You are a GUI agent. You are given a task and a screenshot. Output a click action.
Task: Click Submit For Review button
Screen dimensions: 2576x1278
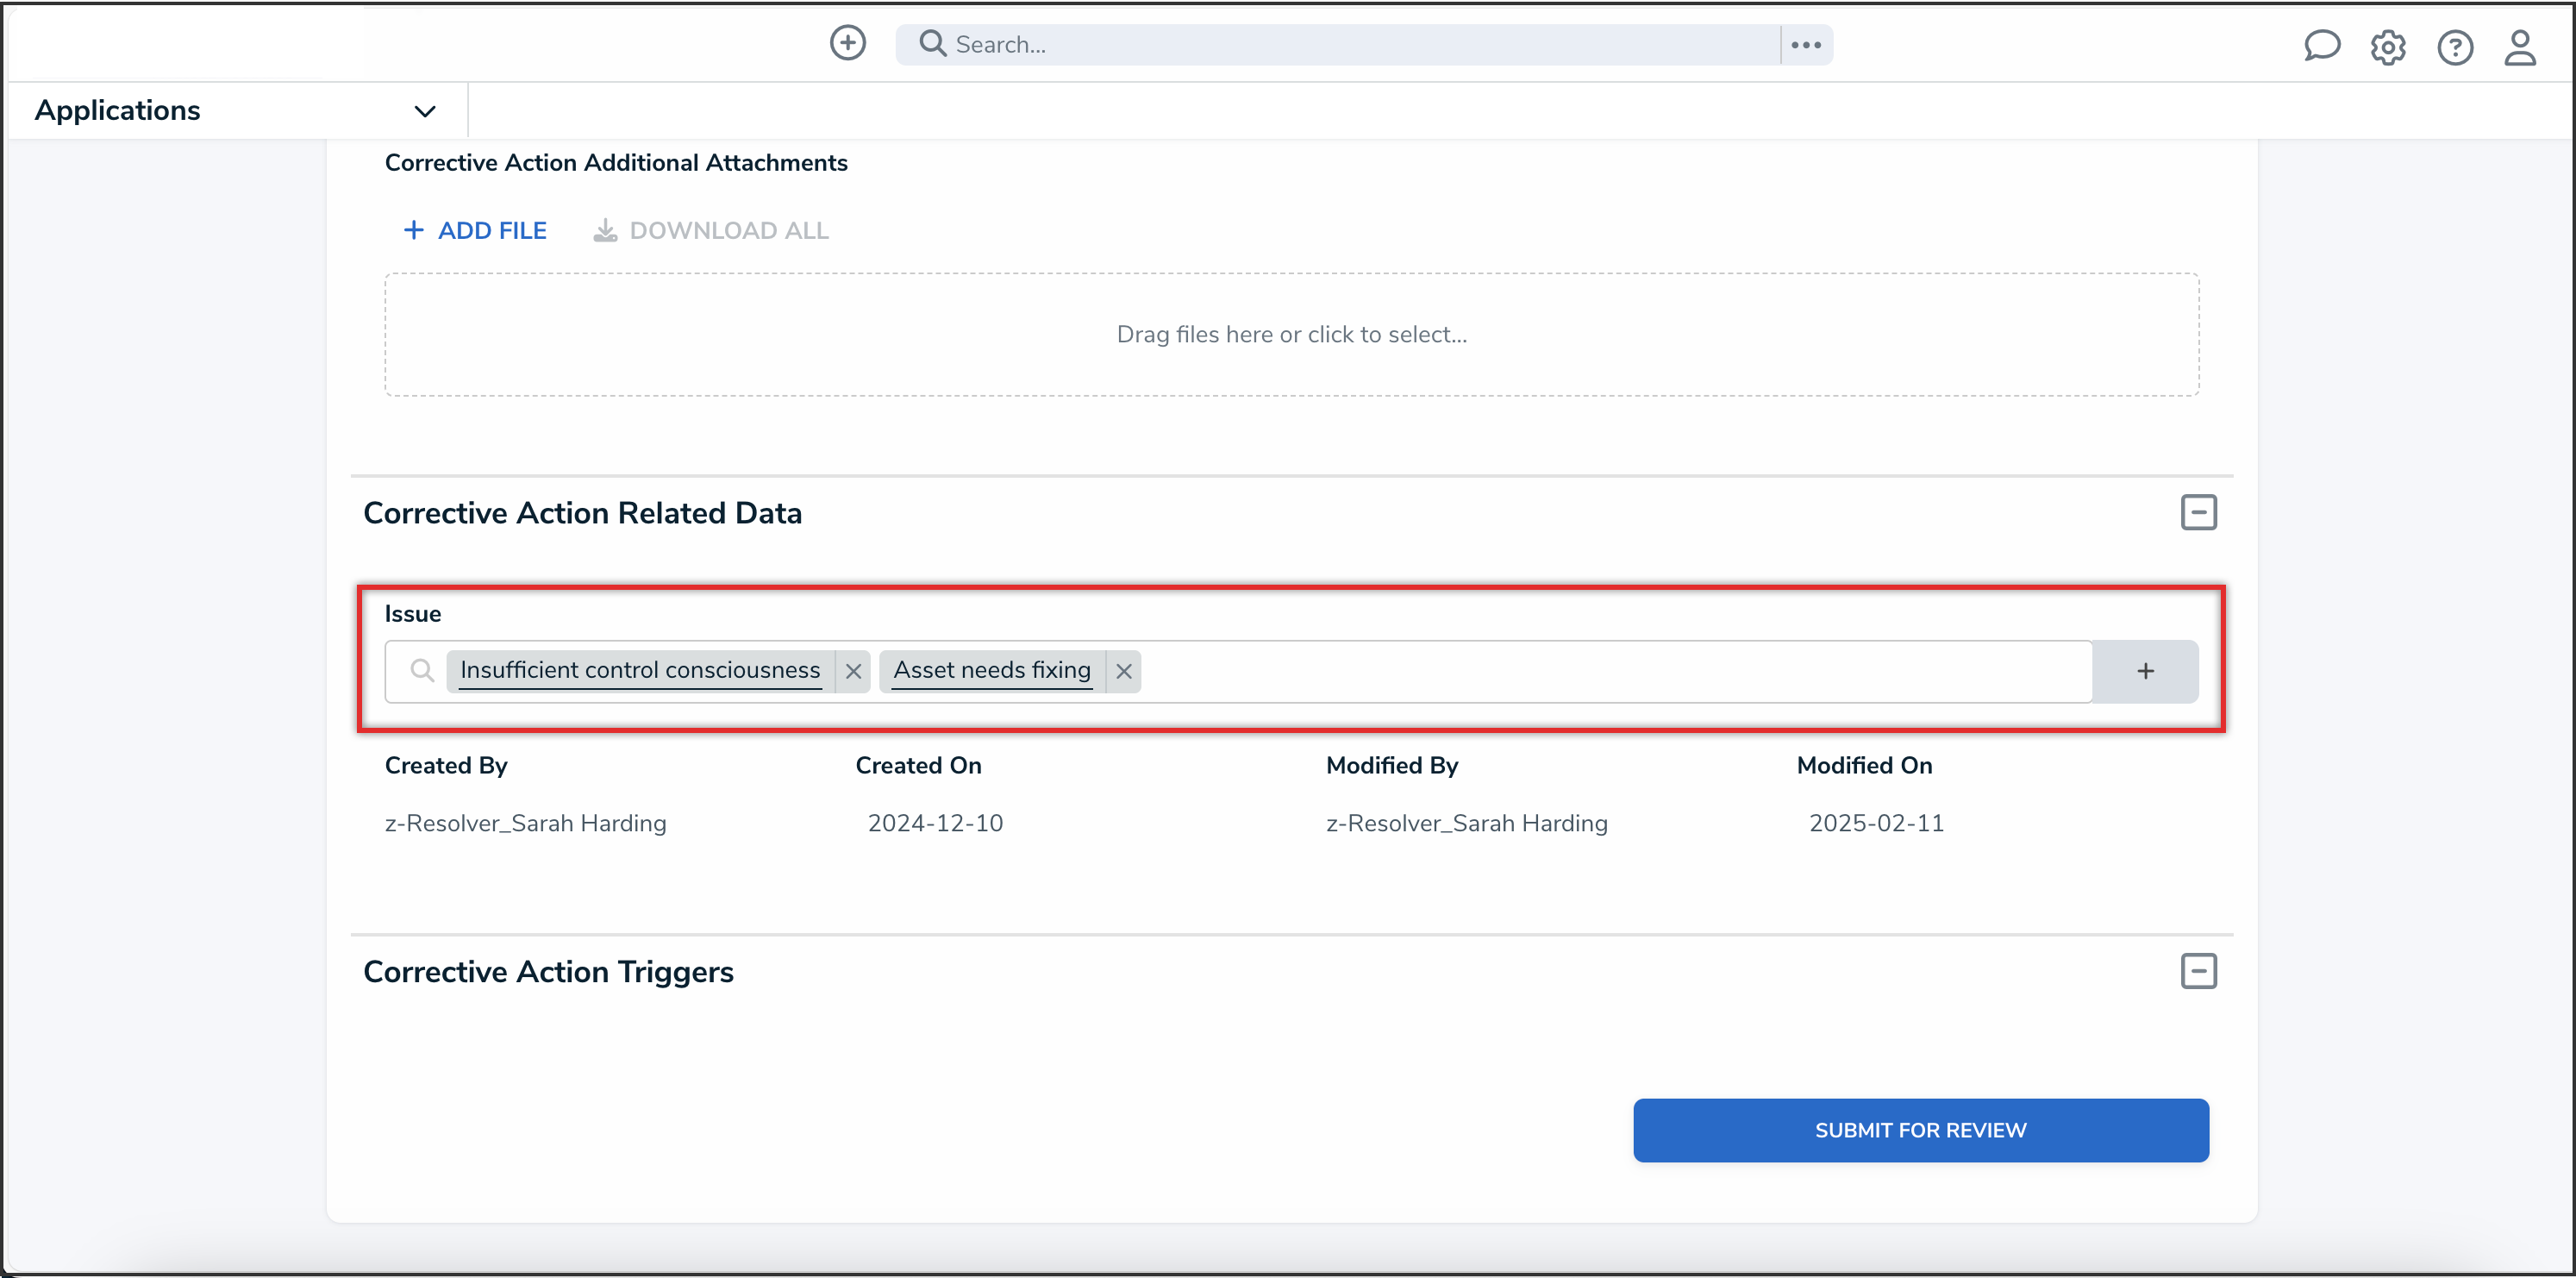(1920, 1130)
